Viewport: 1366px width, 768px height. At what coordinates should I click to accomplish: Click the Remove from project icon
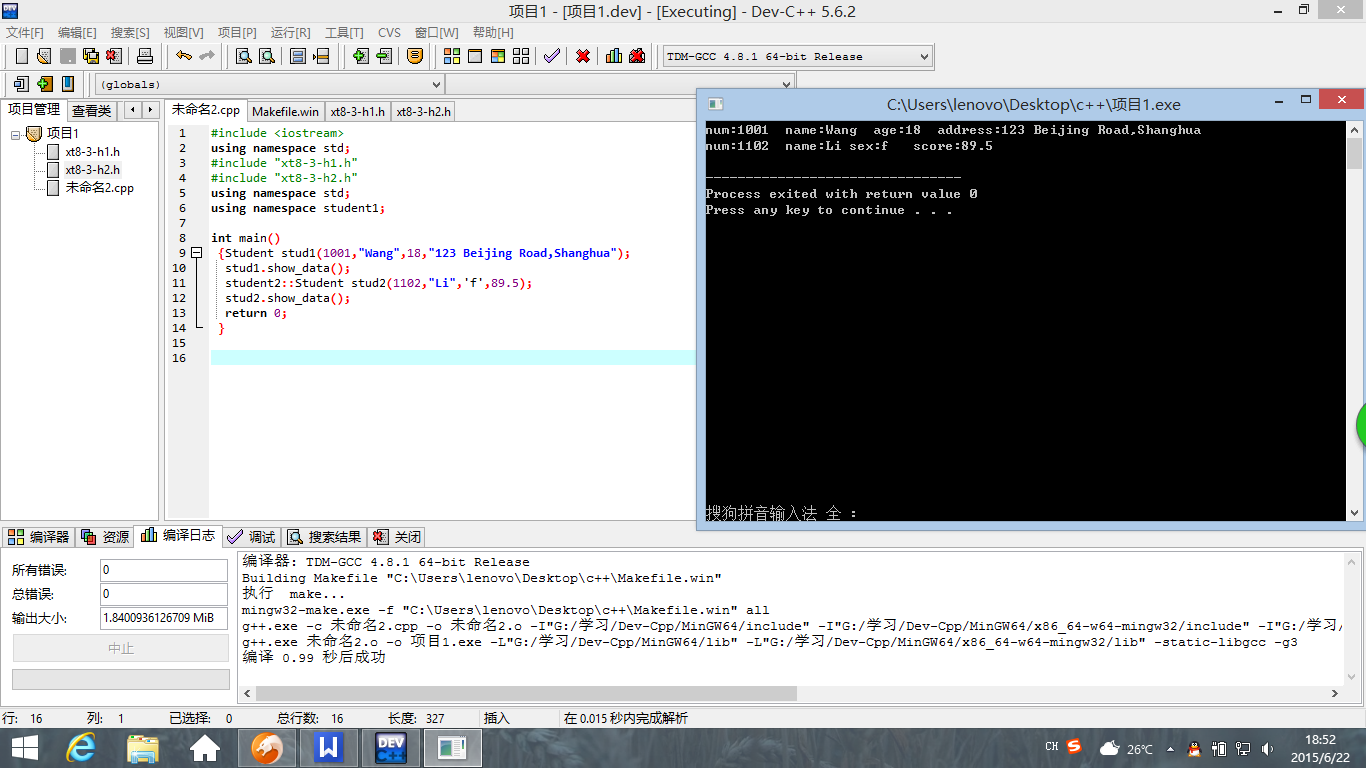pos(384,56)
